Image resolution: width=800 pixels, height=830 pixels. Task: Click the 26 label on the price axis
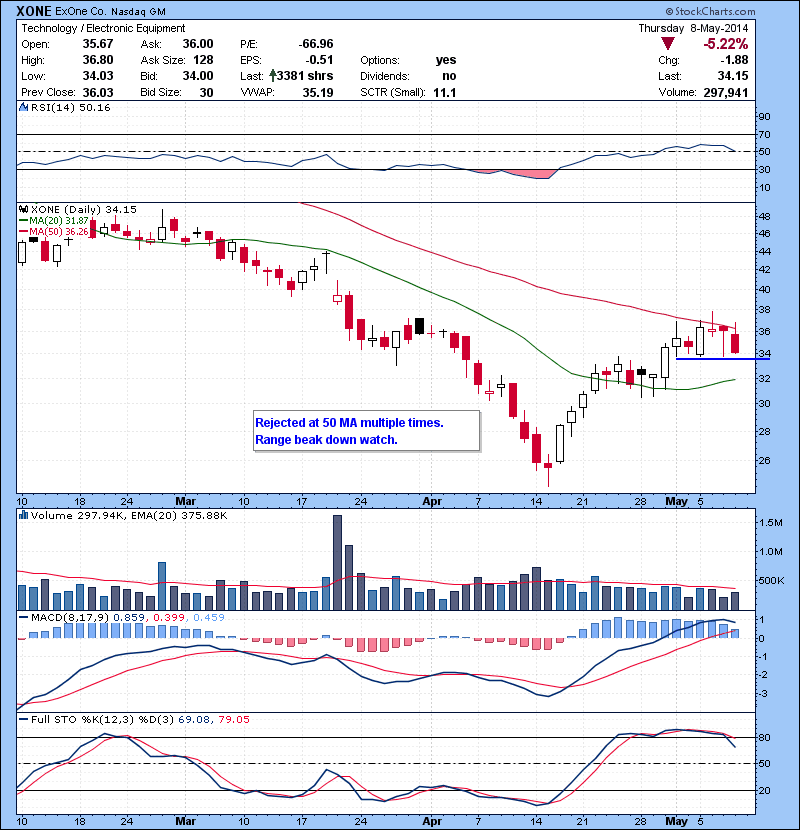click(765, 461)
